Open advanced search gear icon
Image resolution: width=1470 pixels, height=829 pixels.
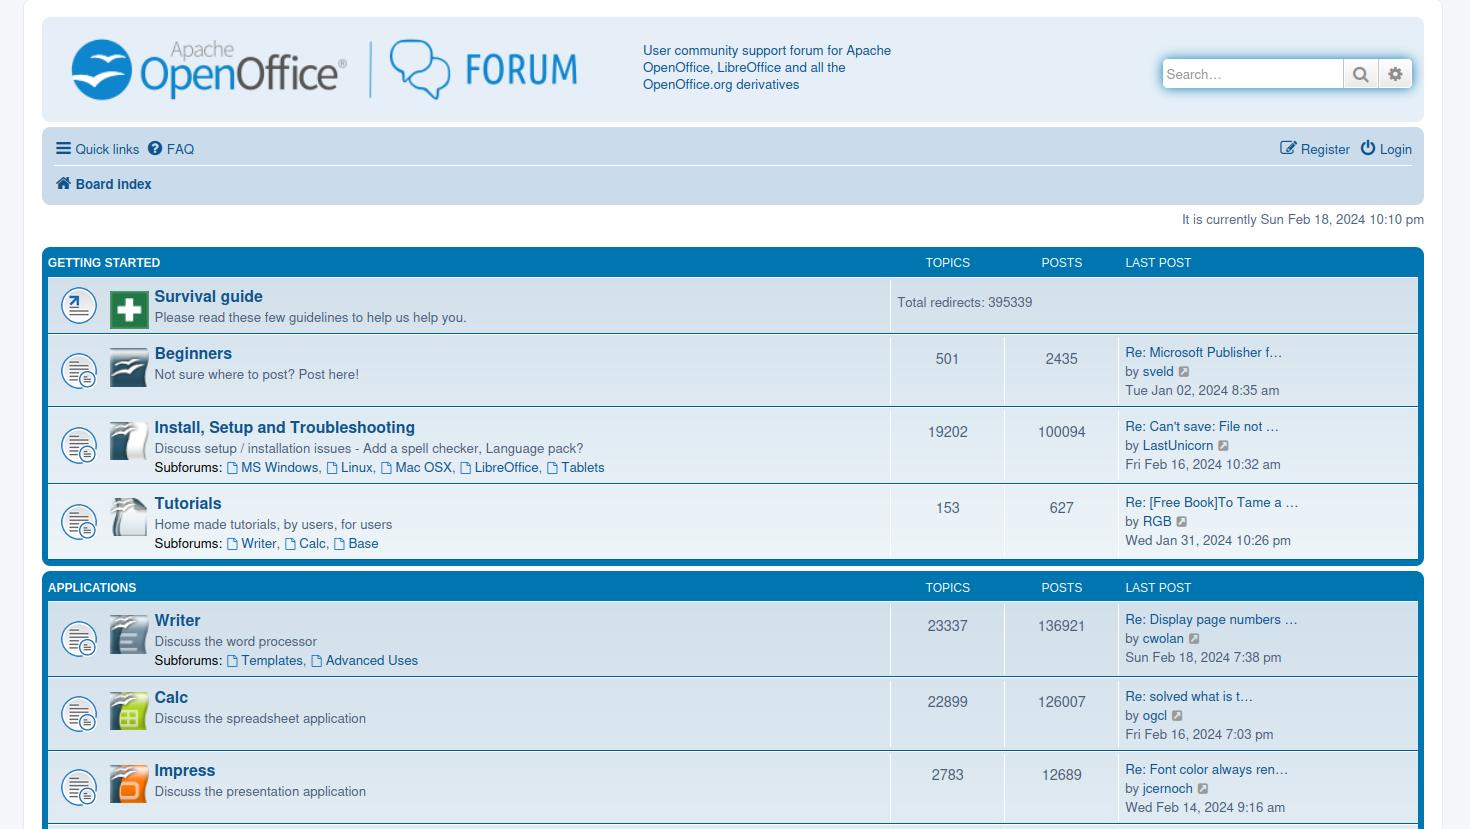pos(1395,74)
